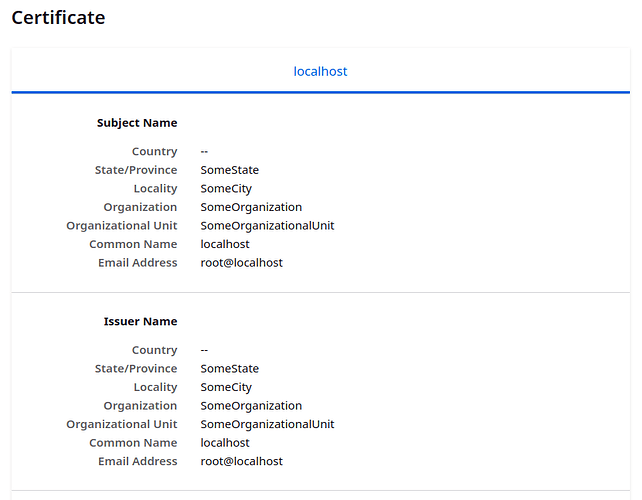
Task: Click Email Address label under Issuer Name
Action: [x=138, y=461]
